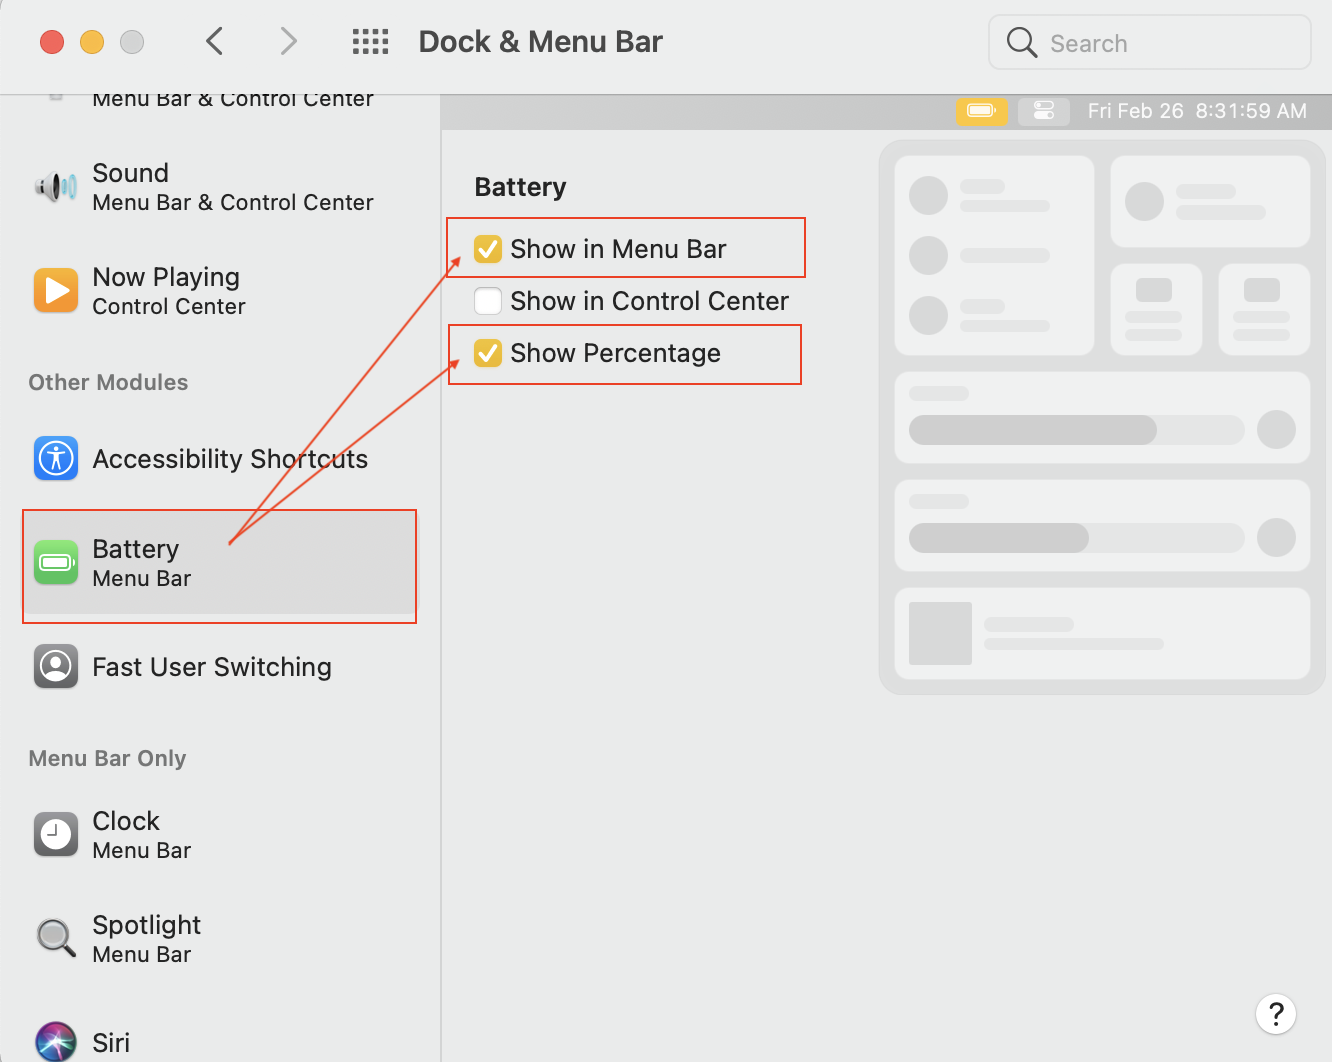This screenshot has height=1062, width=1332.
Task: Select the Accessibility Shortcuts blue icon
Action: [x=56, y=459]
